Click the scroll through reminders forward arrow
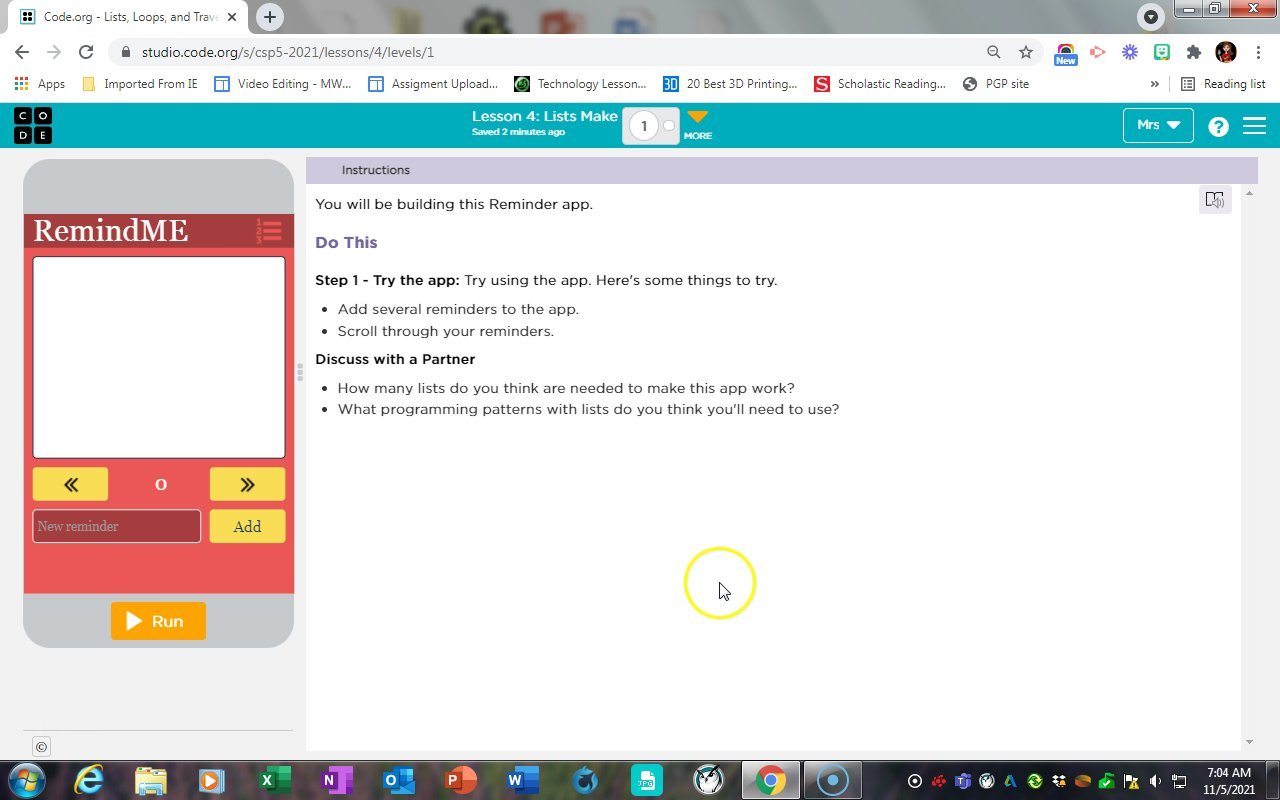1280x800 pixels. pos(247,483)
